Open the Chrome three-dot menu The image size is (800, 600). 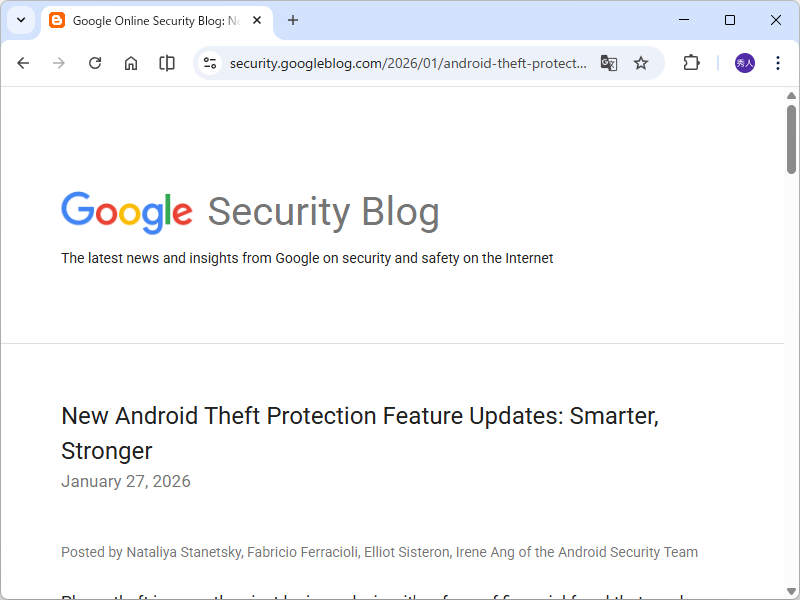click(778, 62)
